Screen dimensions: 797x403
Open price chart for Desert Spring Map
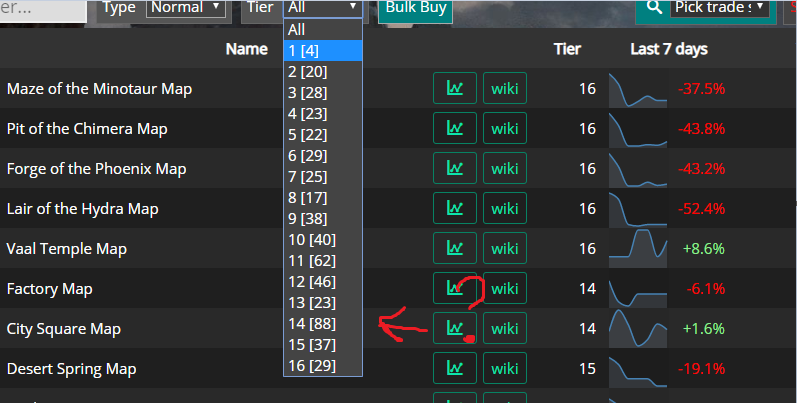coord(454,368)
